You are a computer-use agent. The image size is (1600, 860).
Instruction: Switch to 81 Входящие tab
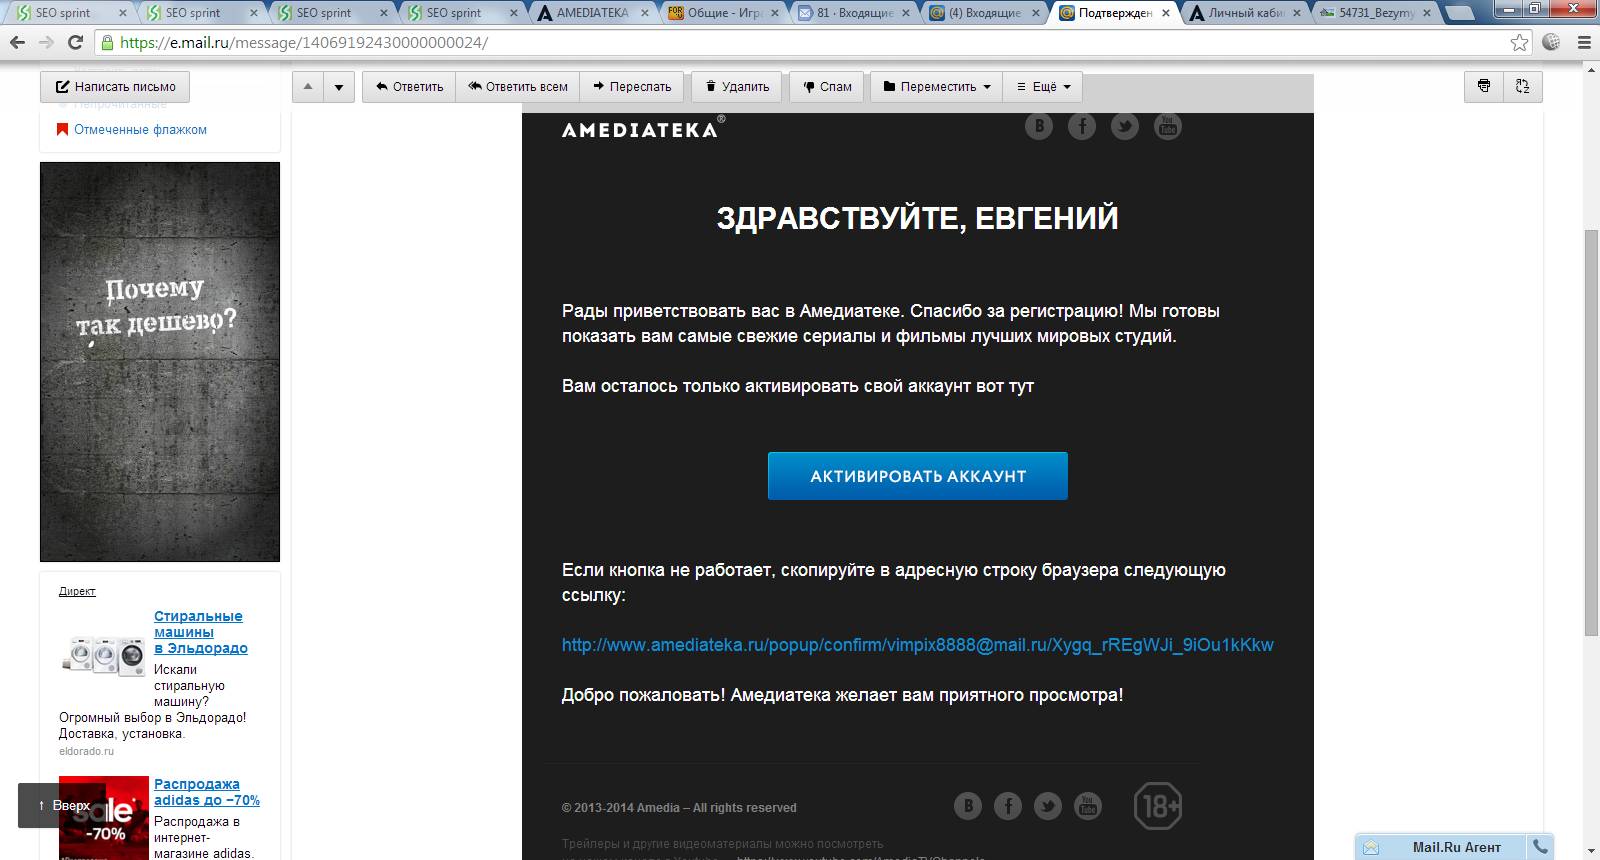coord(853,13)
